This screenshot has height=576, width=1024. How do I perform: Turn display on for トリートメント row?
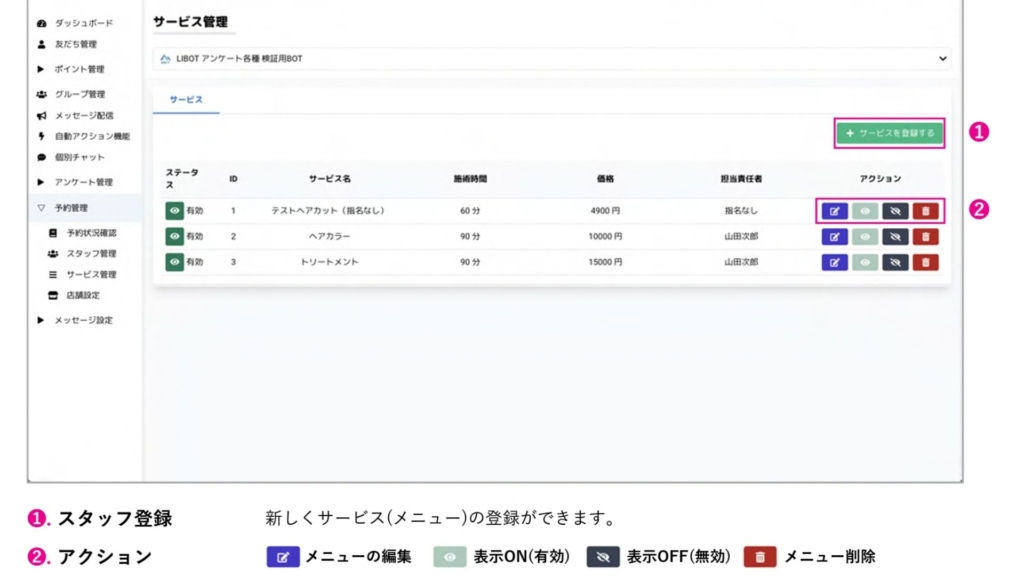click(x=865, y=262)
